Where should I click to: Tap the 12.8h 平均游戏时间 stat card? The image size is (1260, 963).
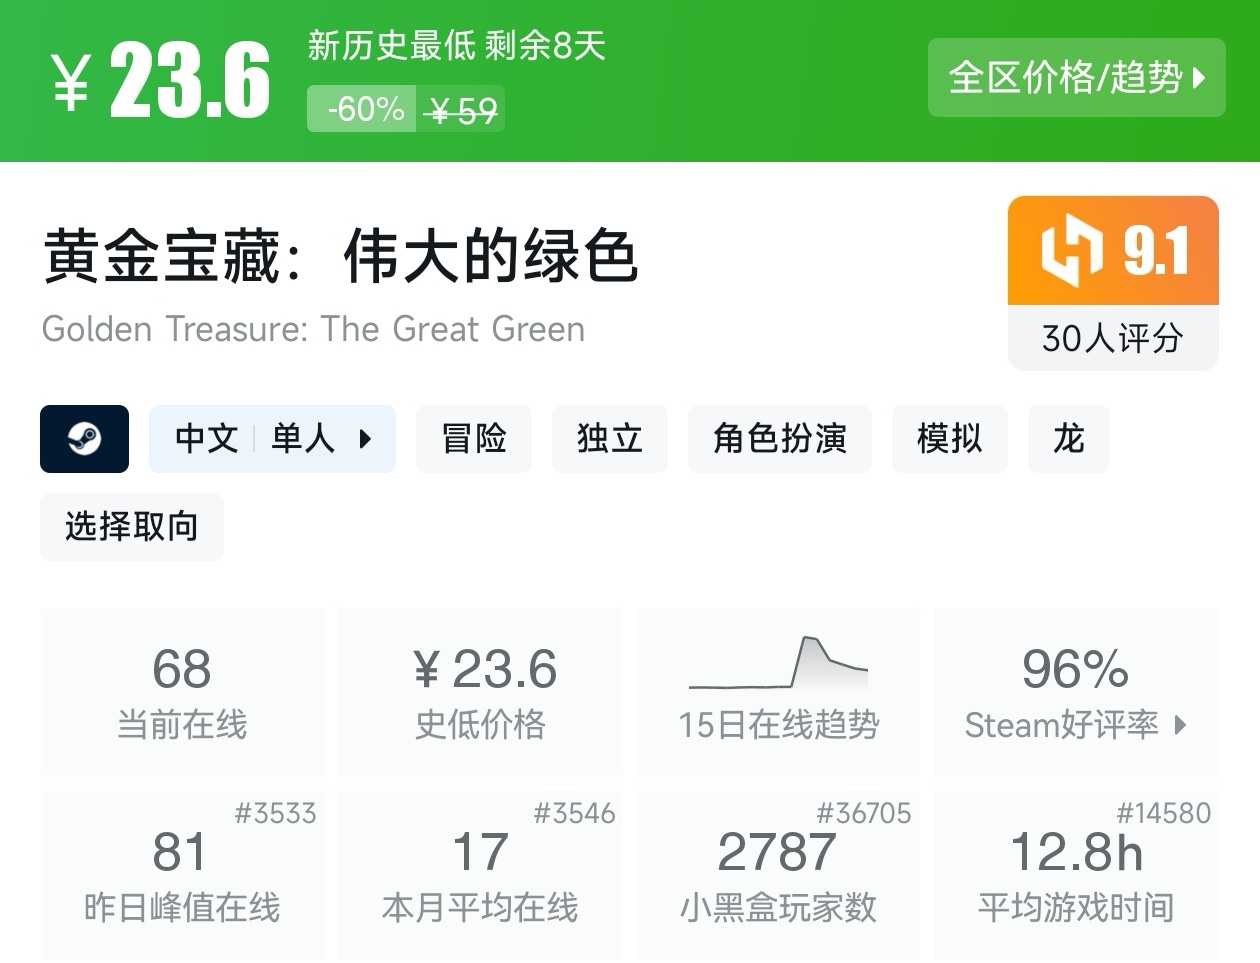point(1076,875)
